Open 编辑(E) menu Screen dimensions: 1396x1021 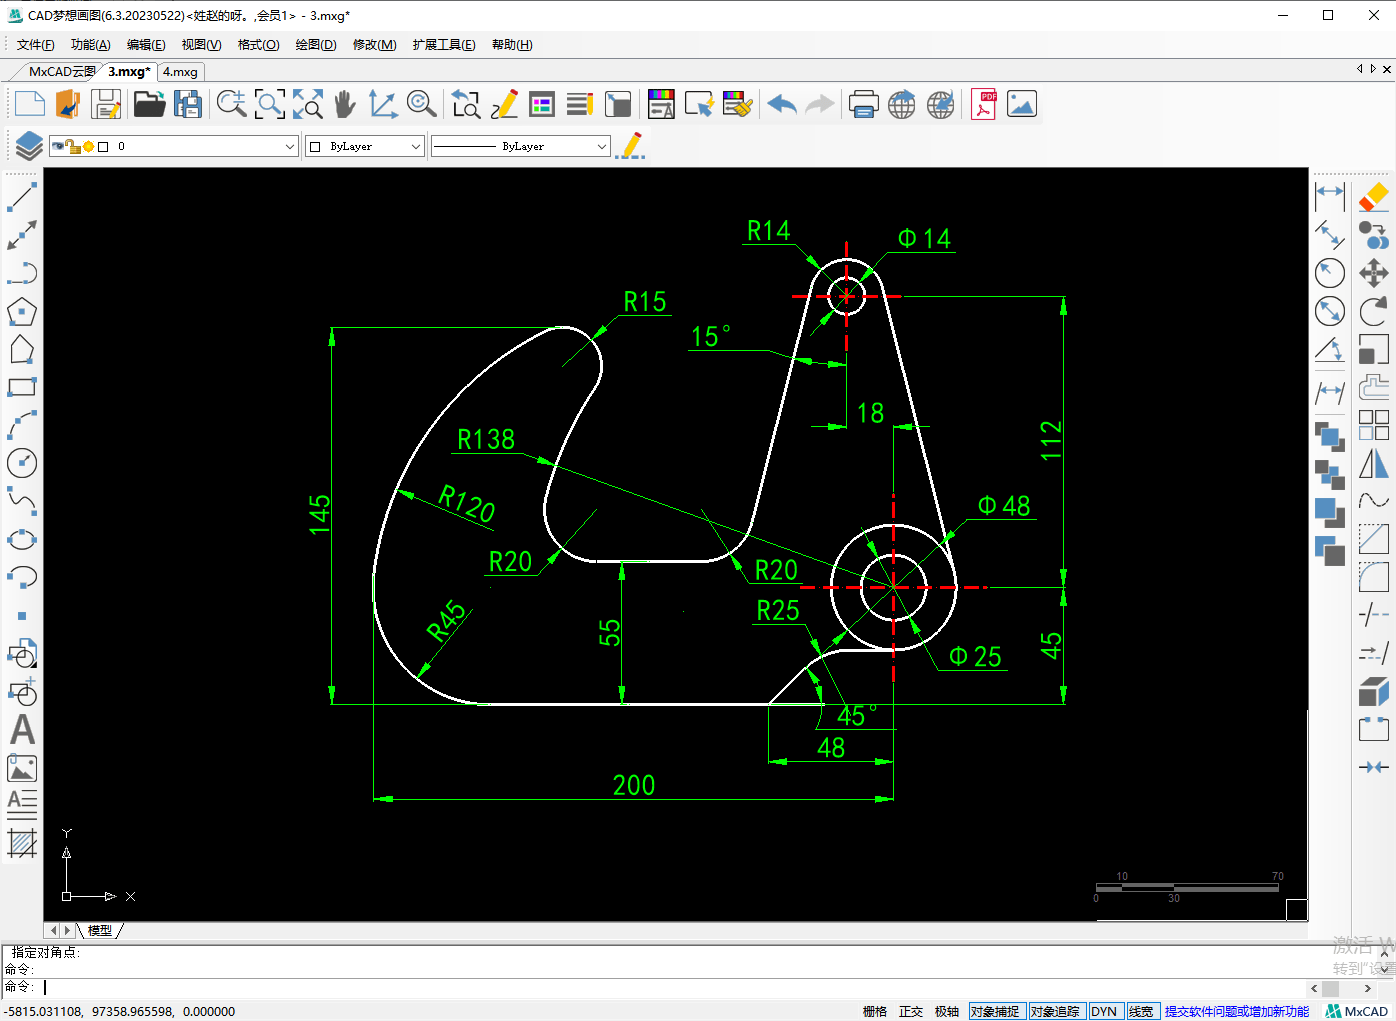[146, 45]
